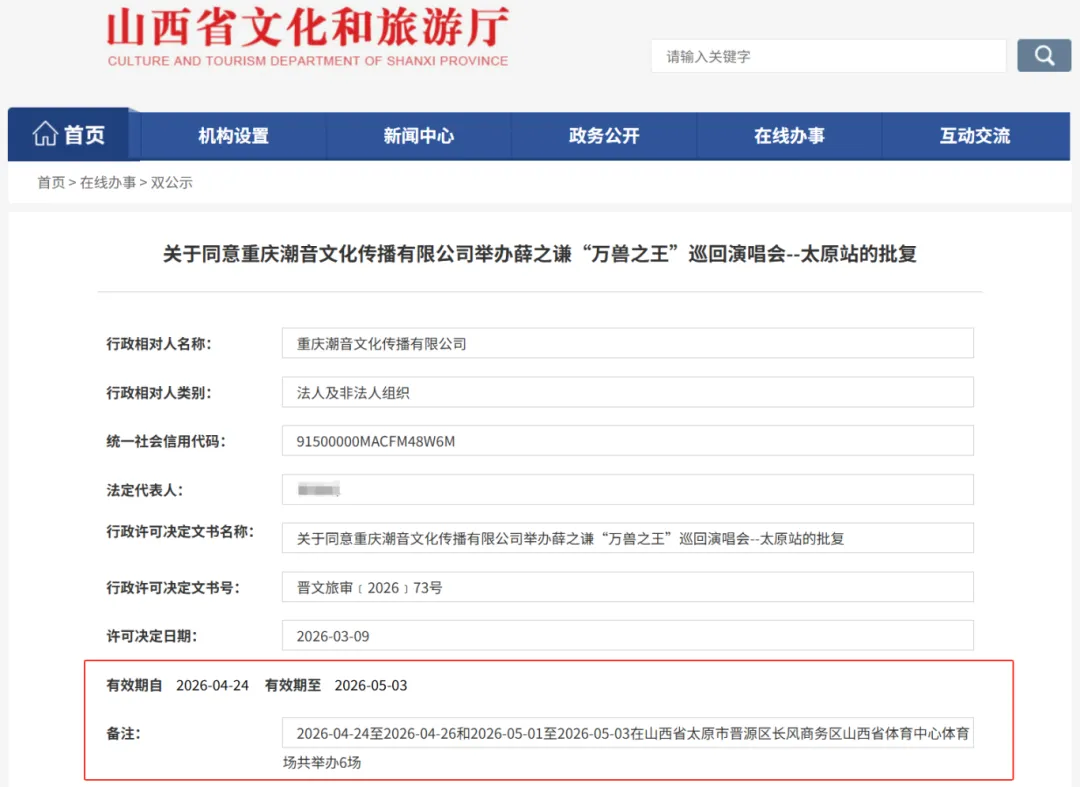
Task: Click the 首页 breadcrumb link
Action: click(x=51, y=182)
